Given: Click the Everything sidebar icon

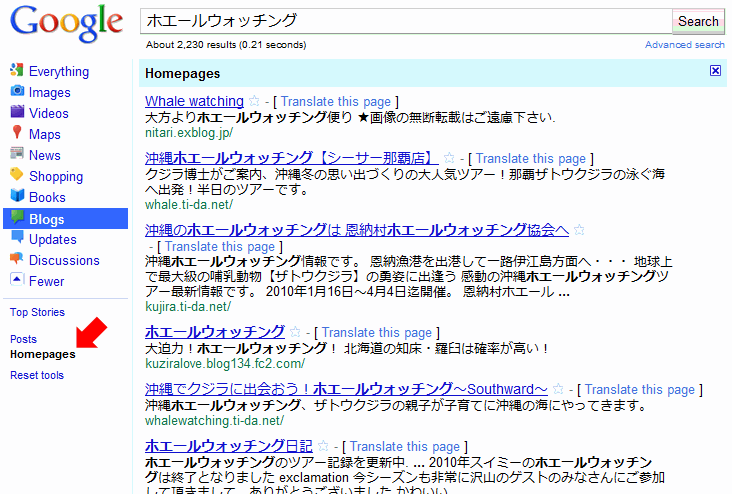Looking at the screenshot, I should click(17, 71).
